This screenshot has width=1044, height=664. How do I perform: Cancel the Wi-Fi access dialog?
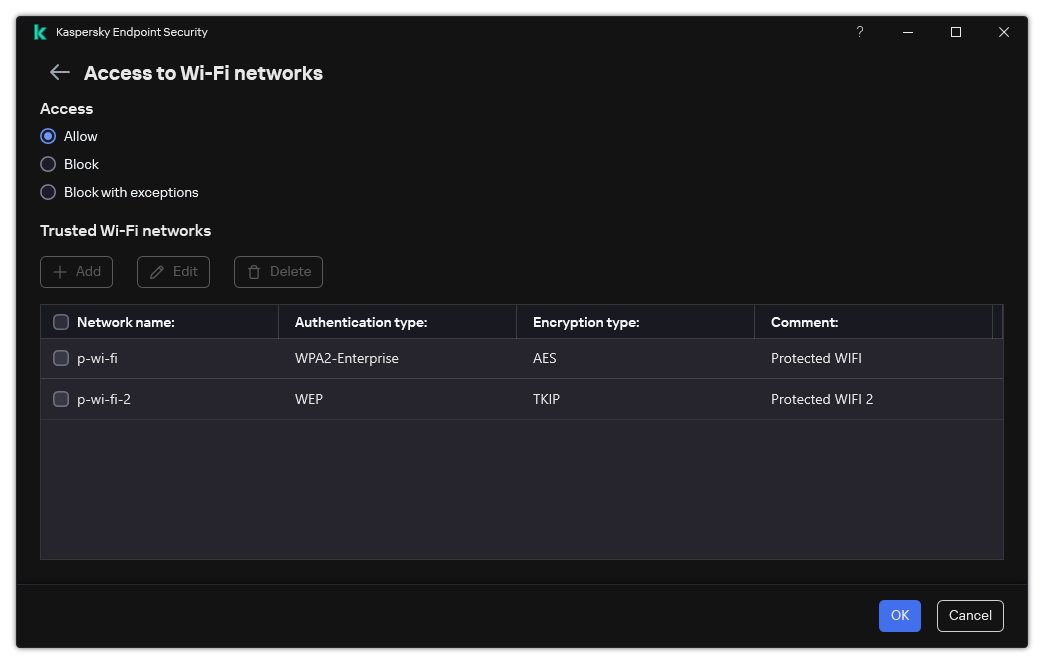point(969,616)
